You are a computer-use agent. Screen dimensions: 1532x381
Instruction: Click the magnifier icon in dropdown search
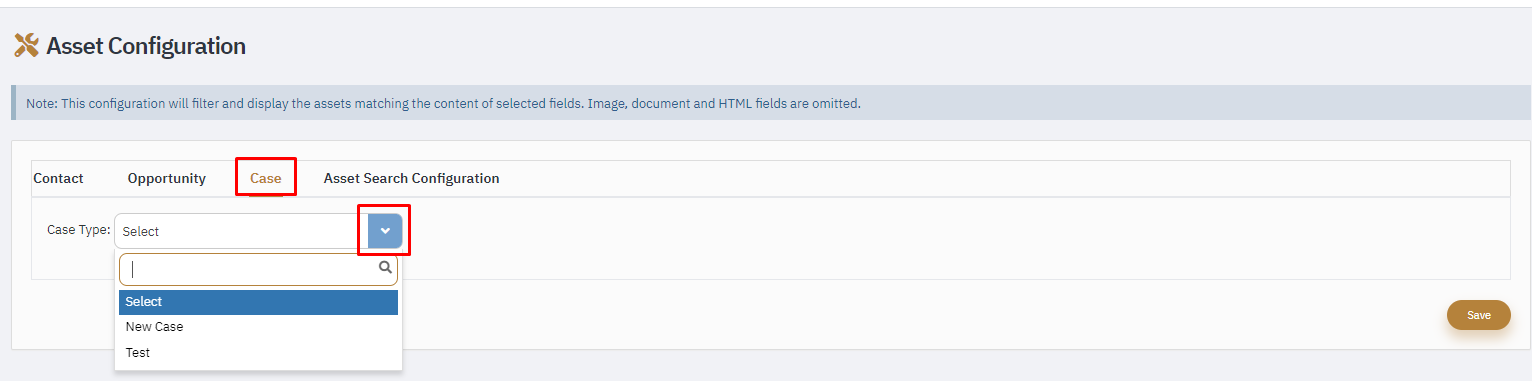(385, 268)
